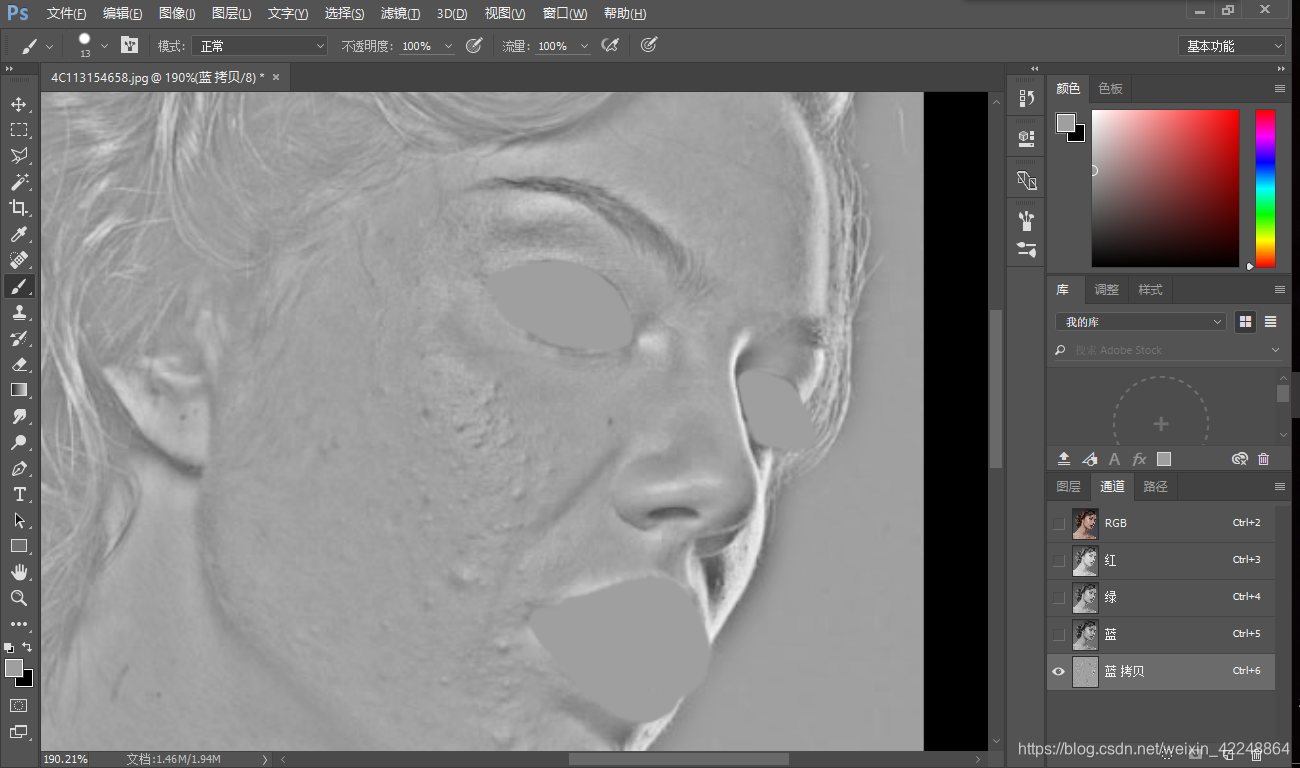Select the Rectangular Marquee tool
Viewport: 1300px width, 768px height.
click(x=19, y=130)
